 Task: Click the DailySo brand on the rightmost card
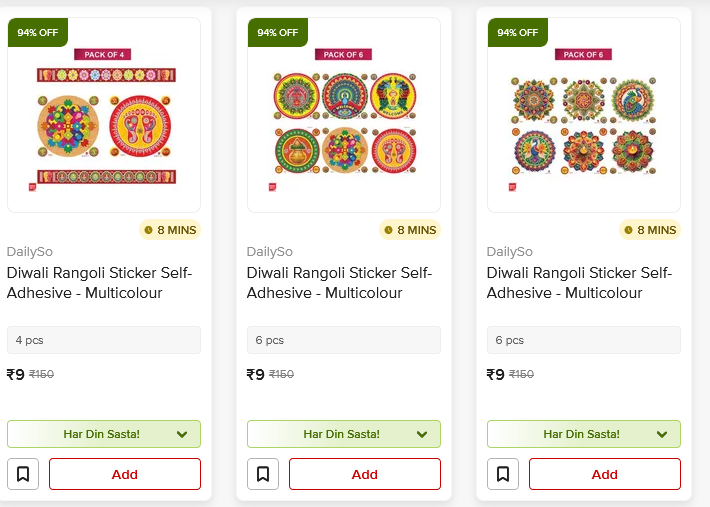(510, 252)
